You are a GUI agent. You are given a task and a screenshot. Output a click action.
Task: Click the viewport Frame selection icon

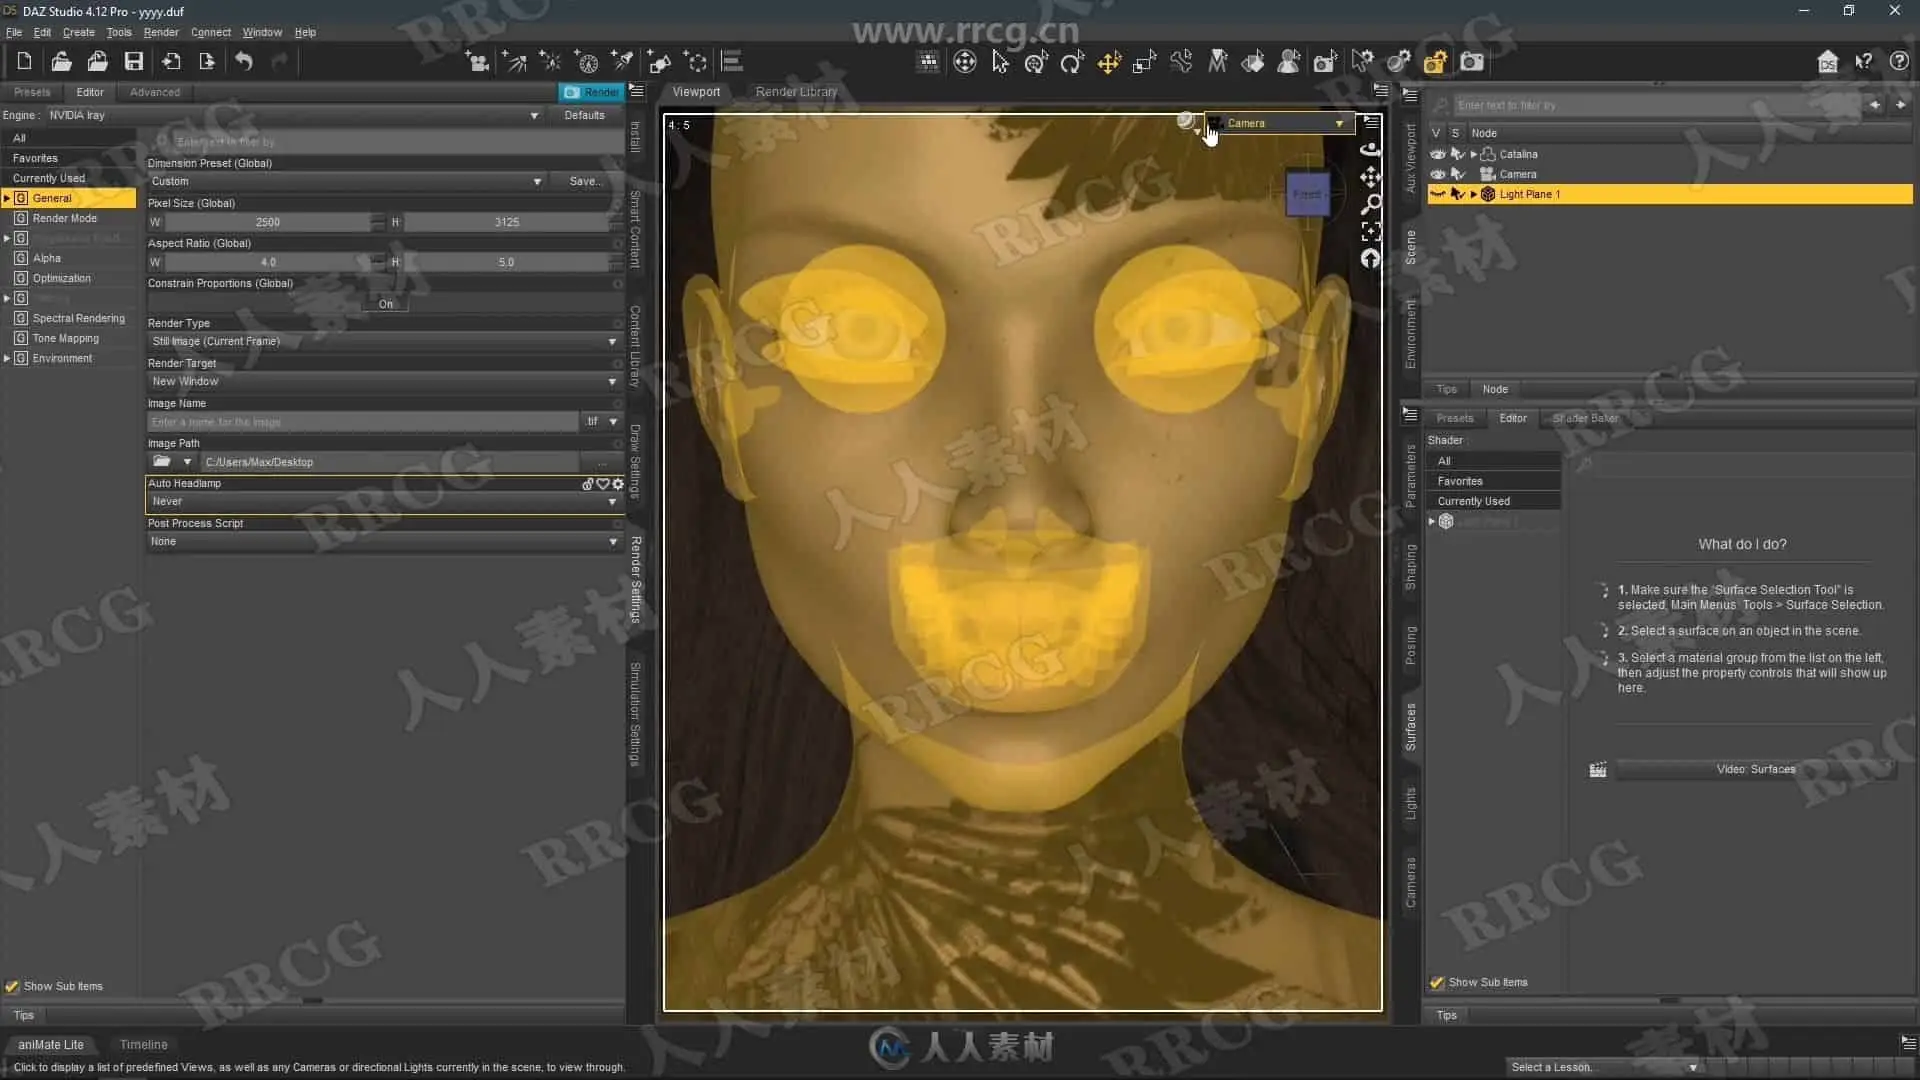[x=1371, y=232]
